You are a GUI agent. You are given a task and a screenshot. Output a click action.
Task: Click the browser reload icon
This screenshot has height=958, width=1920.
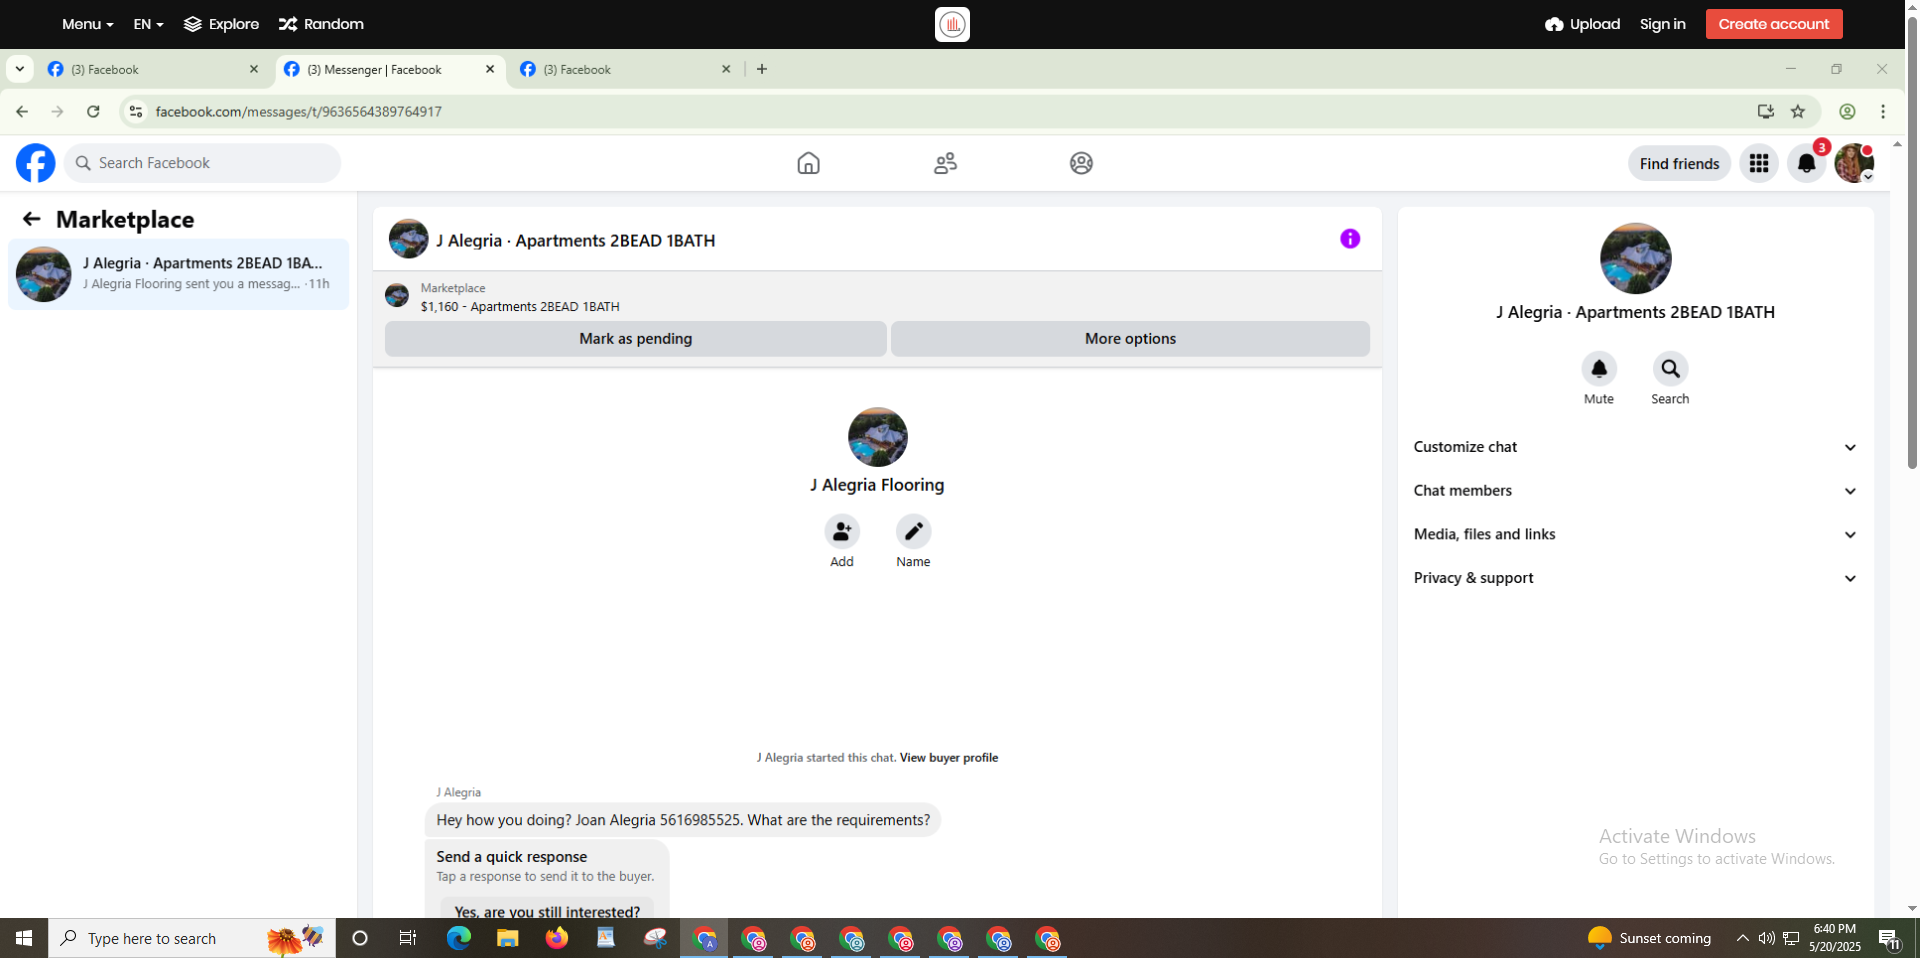click(x=93, y=112)
